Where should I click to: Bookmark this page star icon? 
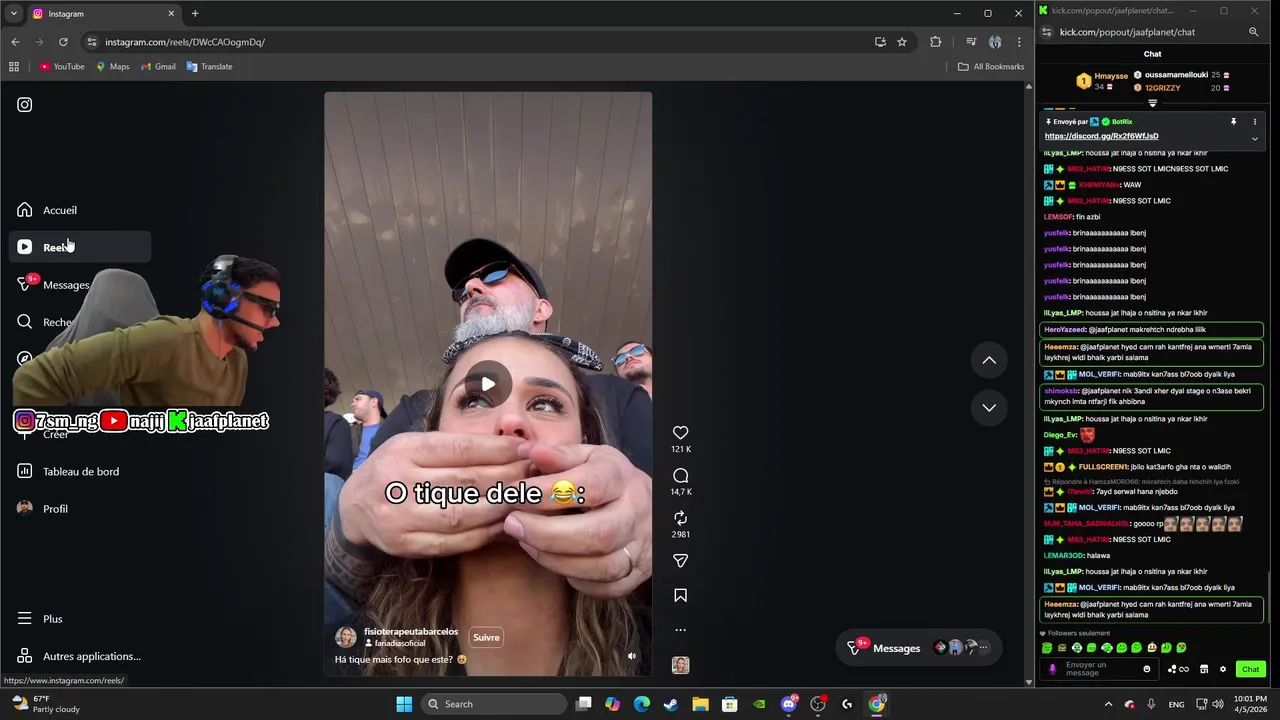[x=902, y=42]
